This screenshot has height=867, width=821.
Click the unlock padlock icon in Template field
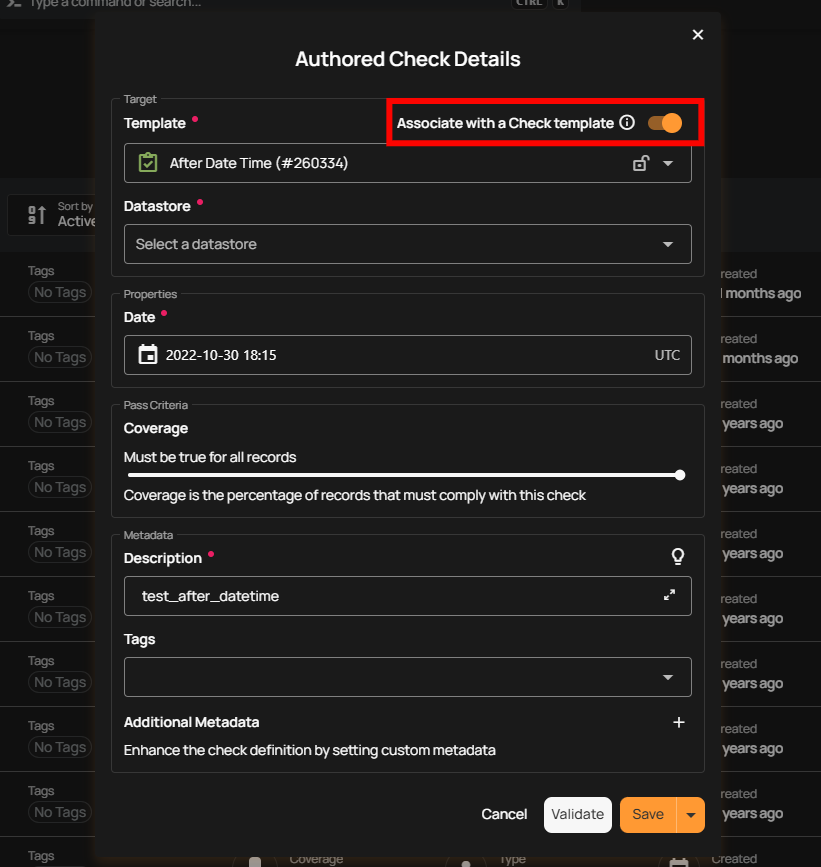point(641,163)
